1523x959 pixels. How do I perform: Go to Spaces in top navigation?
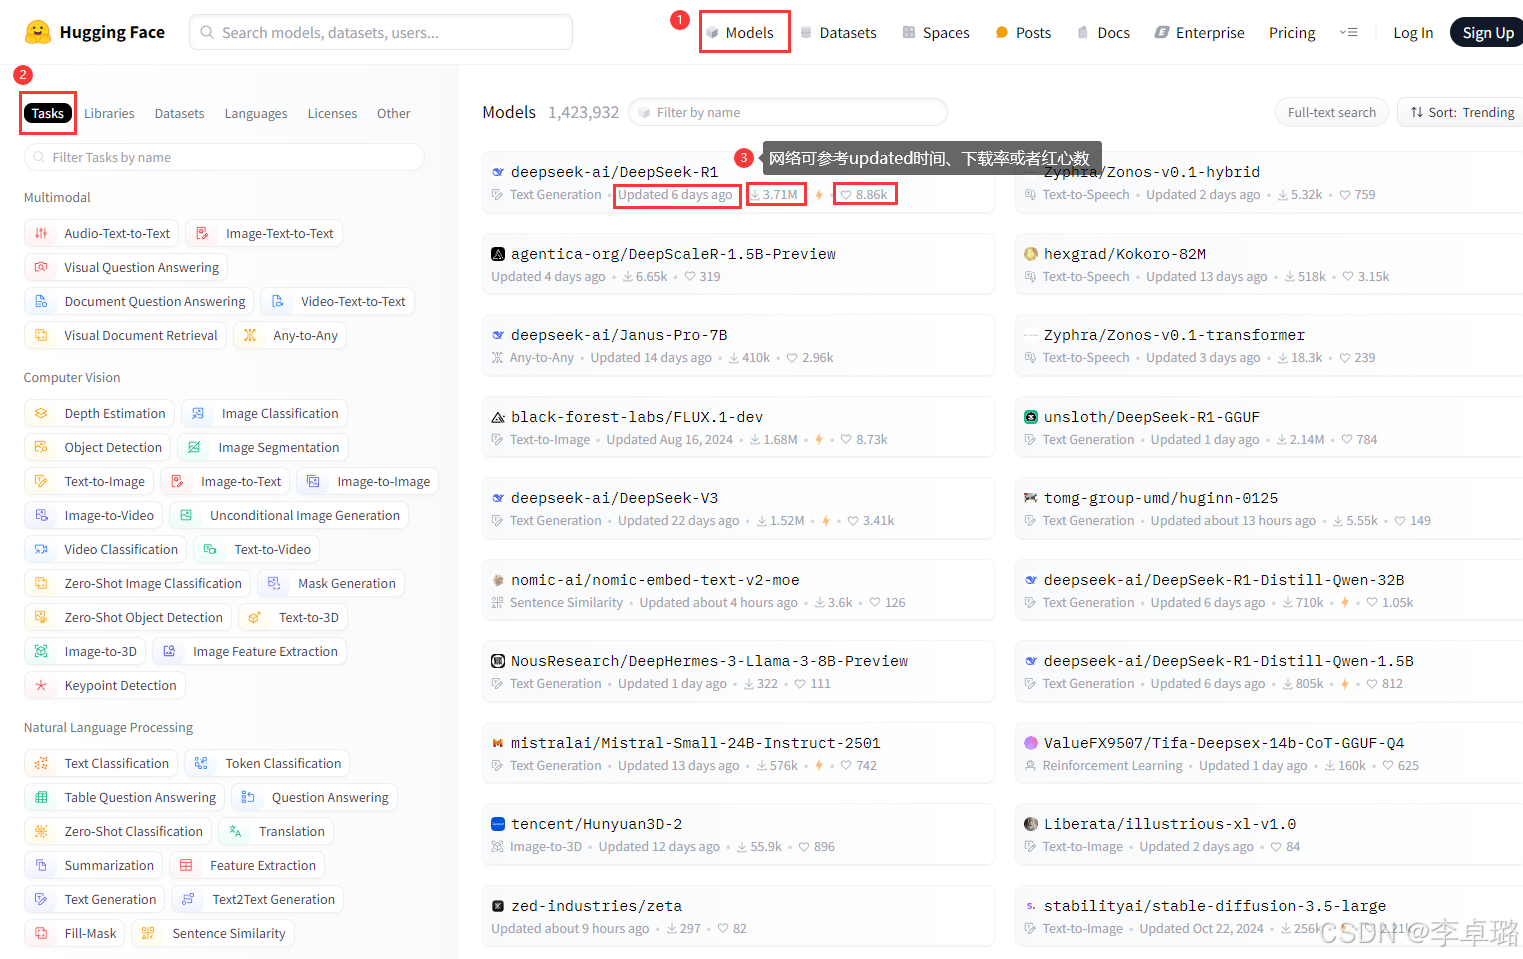(x=936, y=33)
